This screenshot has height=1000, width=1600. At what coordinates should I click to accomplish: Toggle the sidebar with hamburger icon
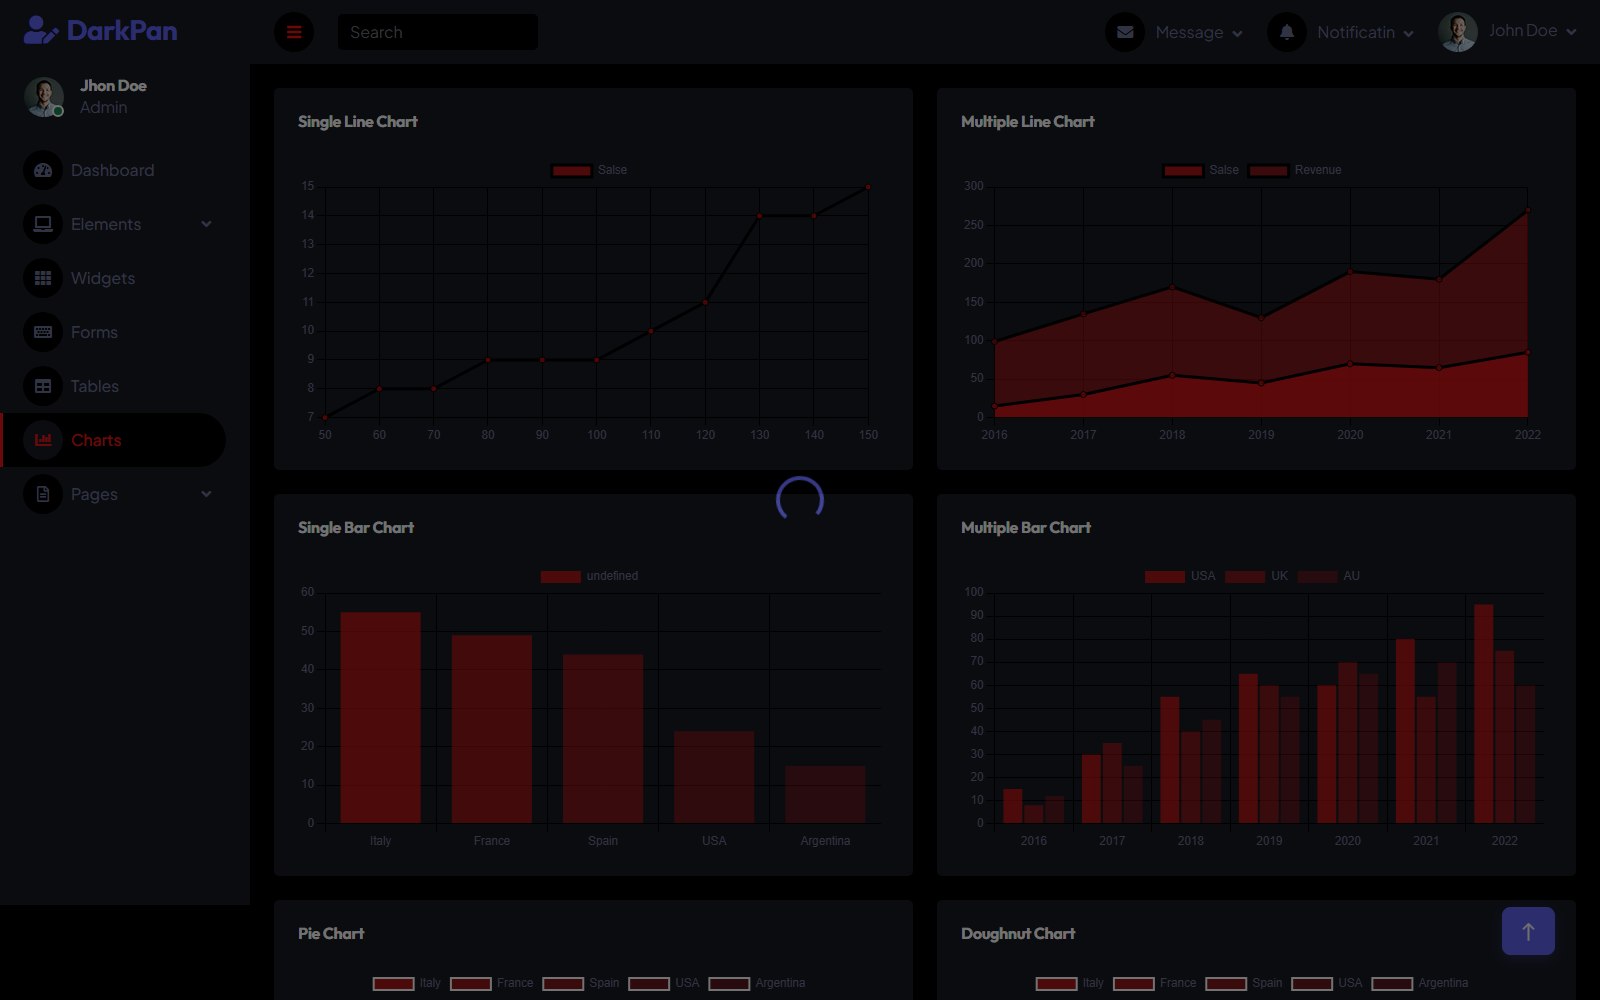coord(294,32)
